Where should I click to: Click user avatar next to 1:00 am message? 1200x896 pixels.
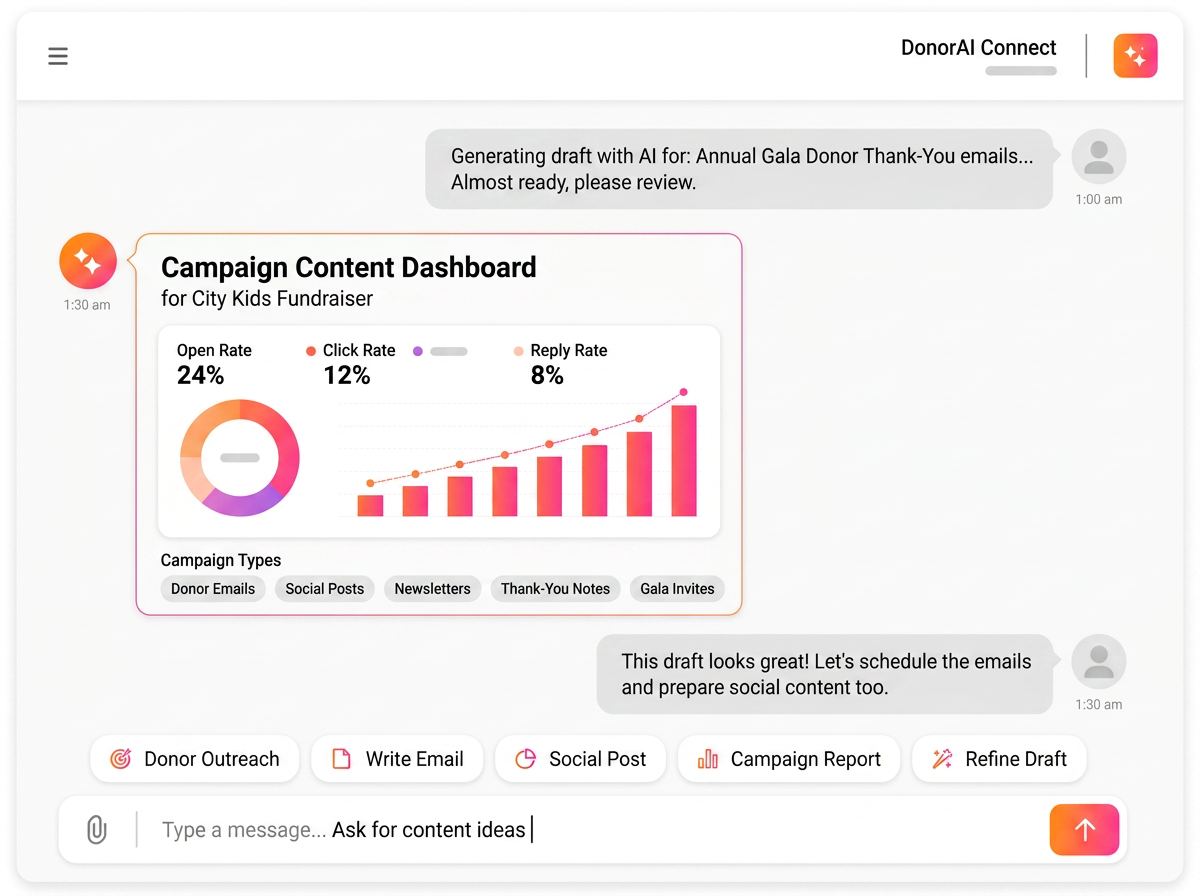click(1098, 157)
